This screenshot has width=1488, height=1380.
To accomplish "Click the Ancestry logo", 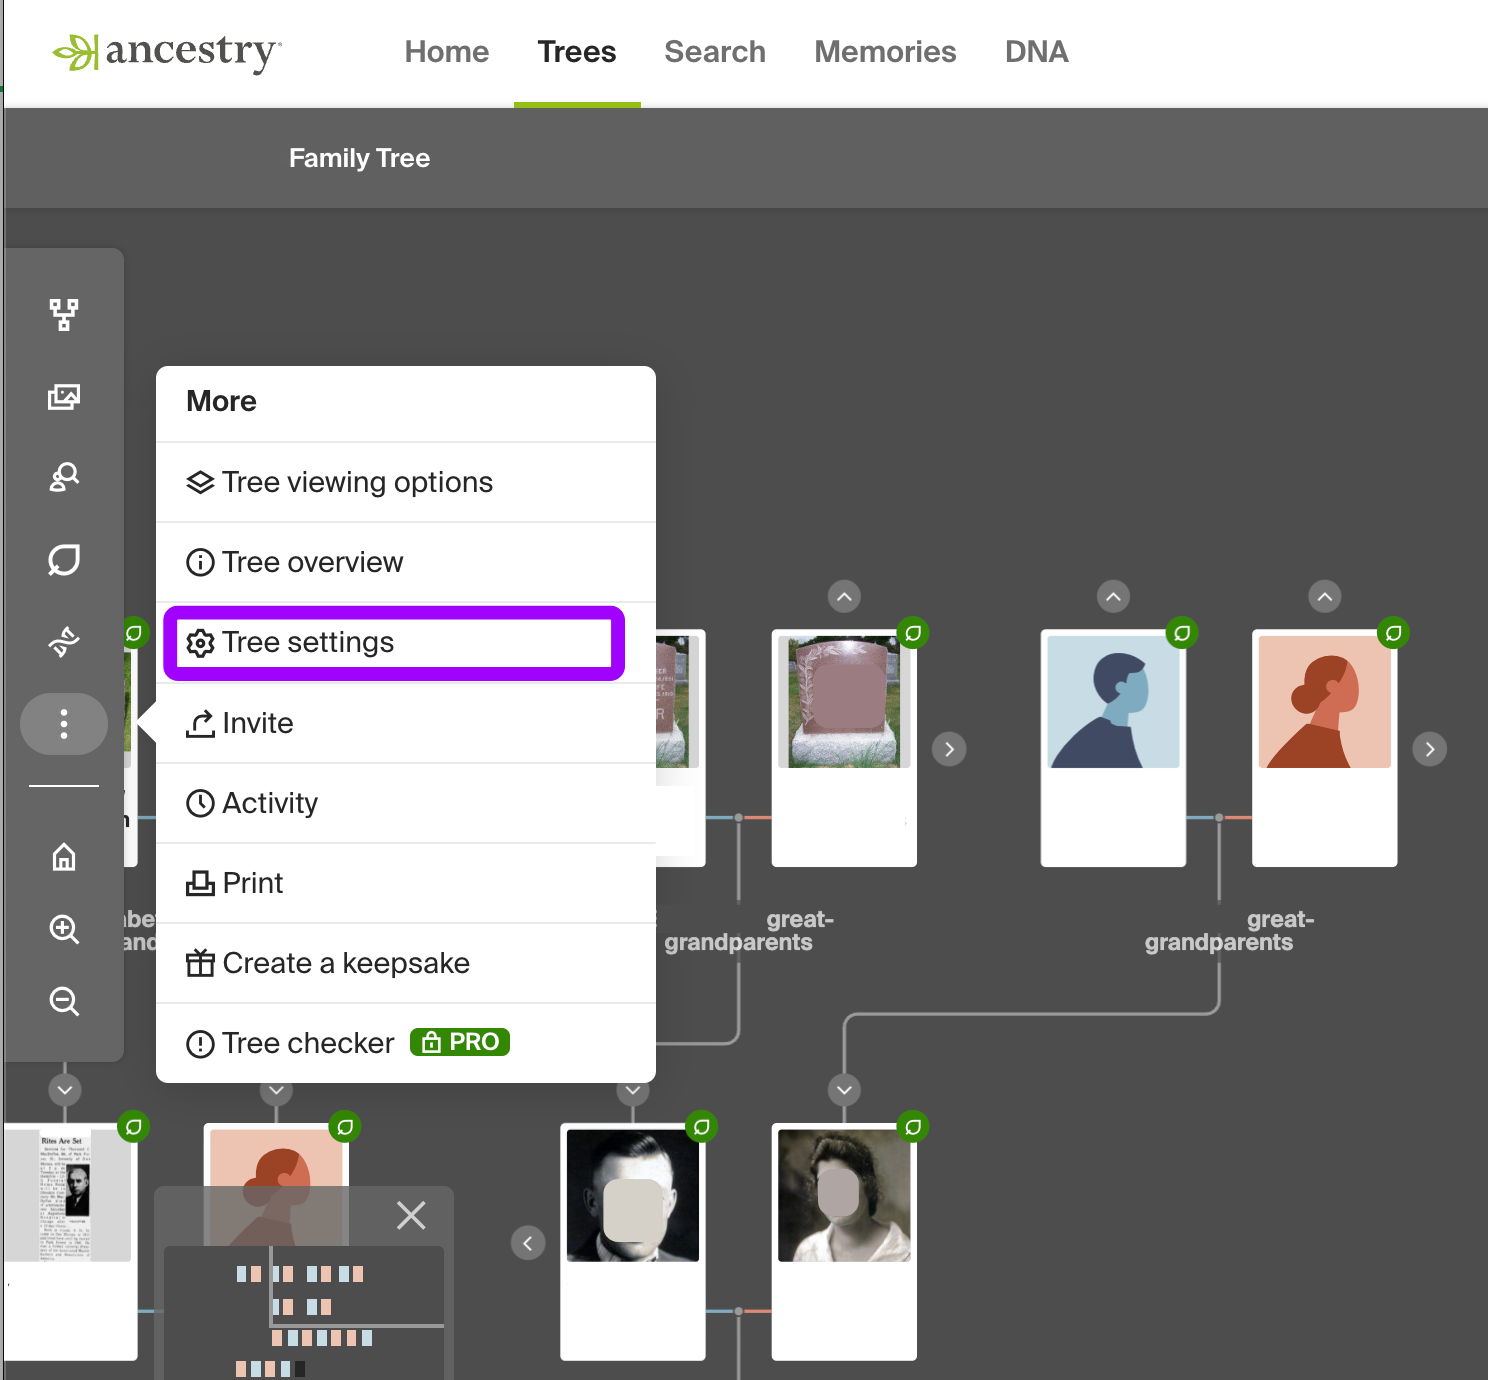I will pyautogui.click(x=165, y=52).
